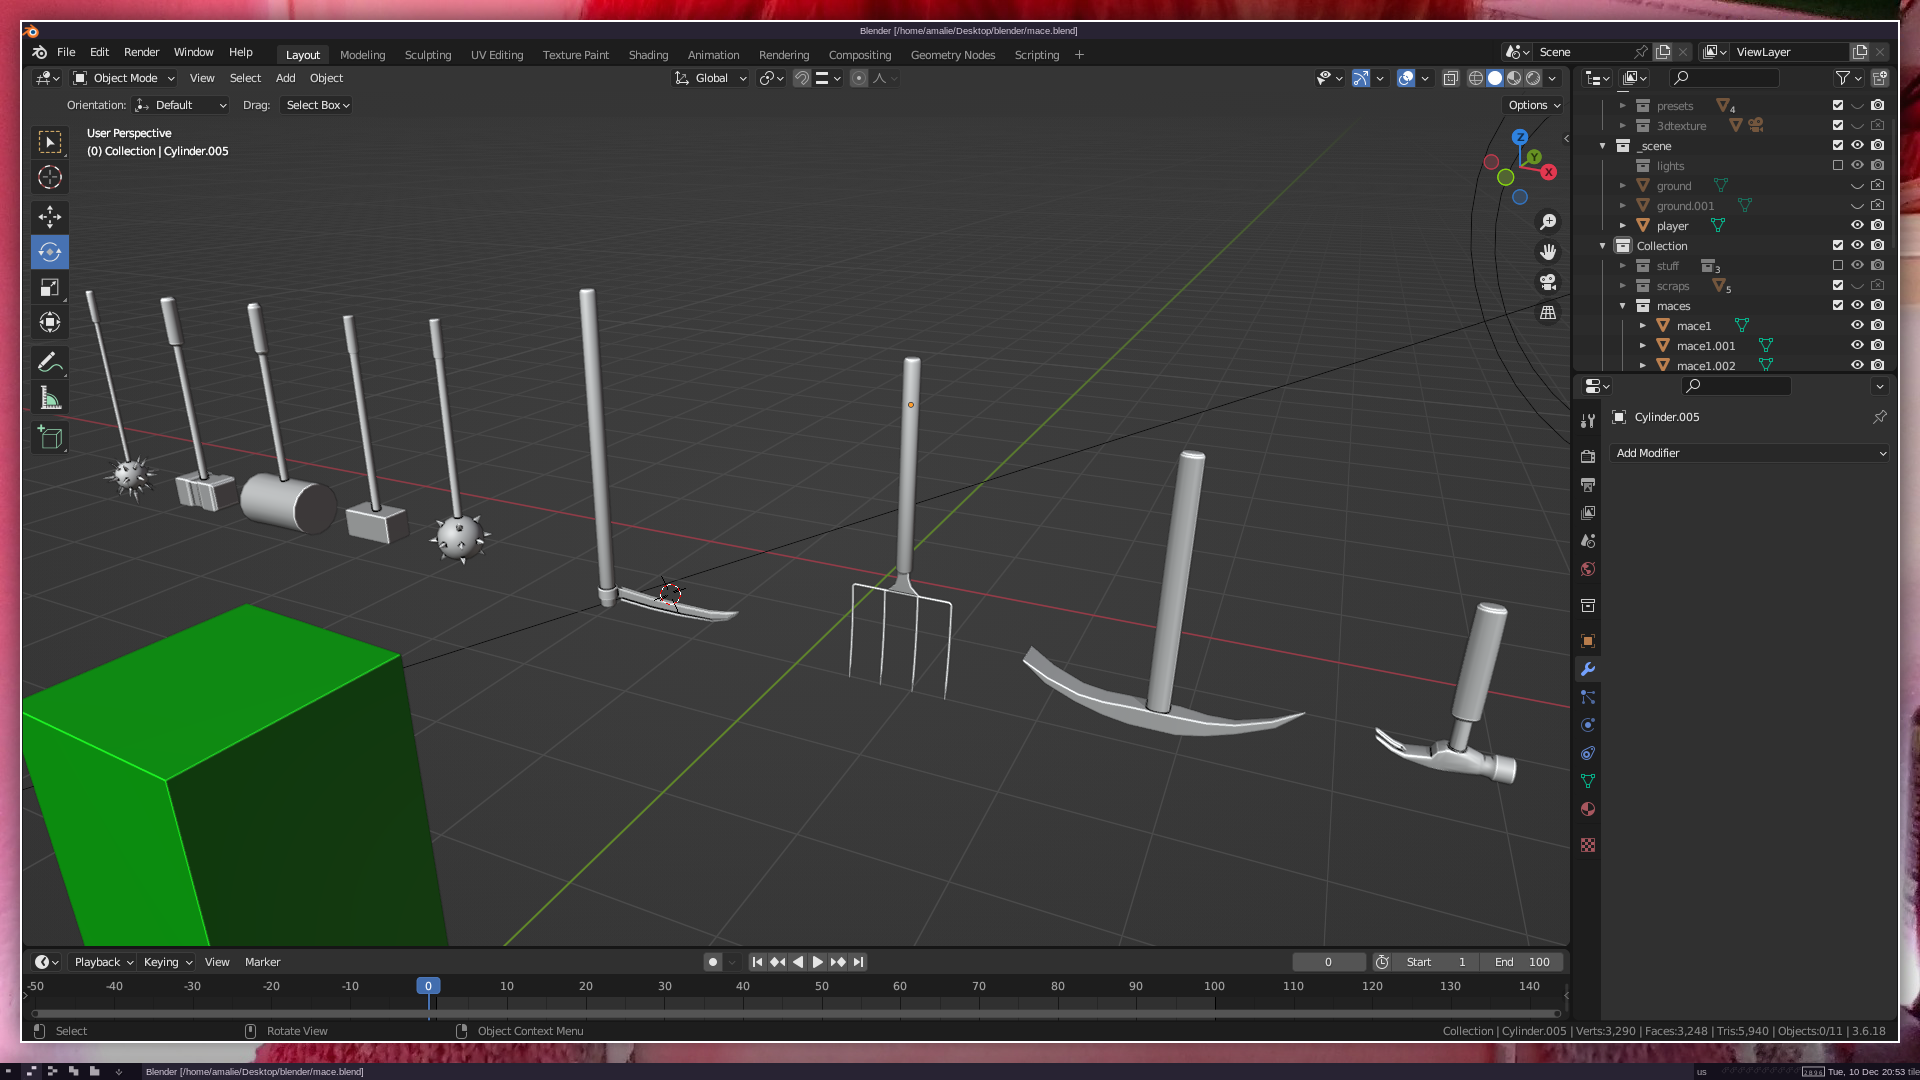Collapse the maces collection tree
Viewport: 1920px width, 1080px height.
1623,306
